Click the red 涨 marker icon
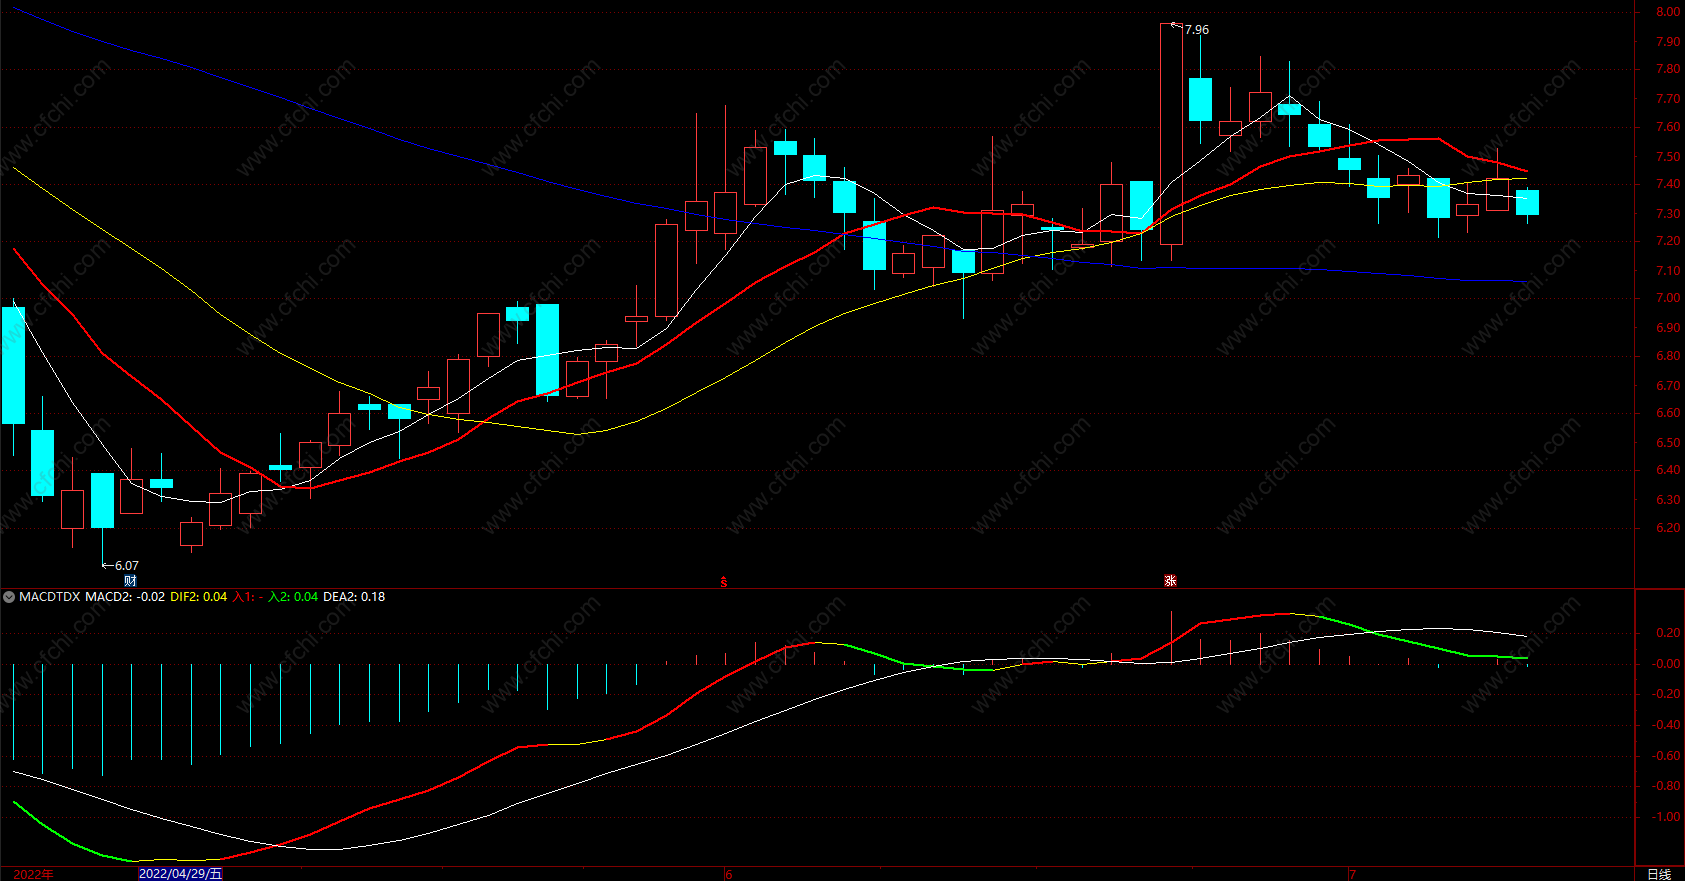1685x881 pixels. pyautogui.click(x=1171, y=581)
